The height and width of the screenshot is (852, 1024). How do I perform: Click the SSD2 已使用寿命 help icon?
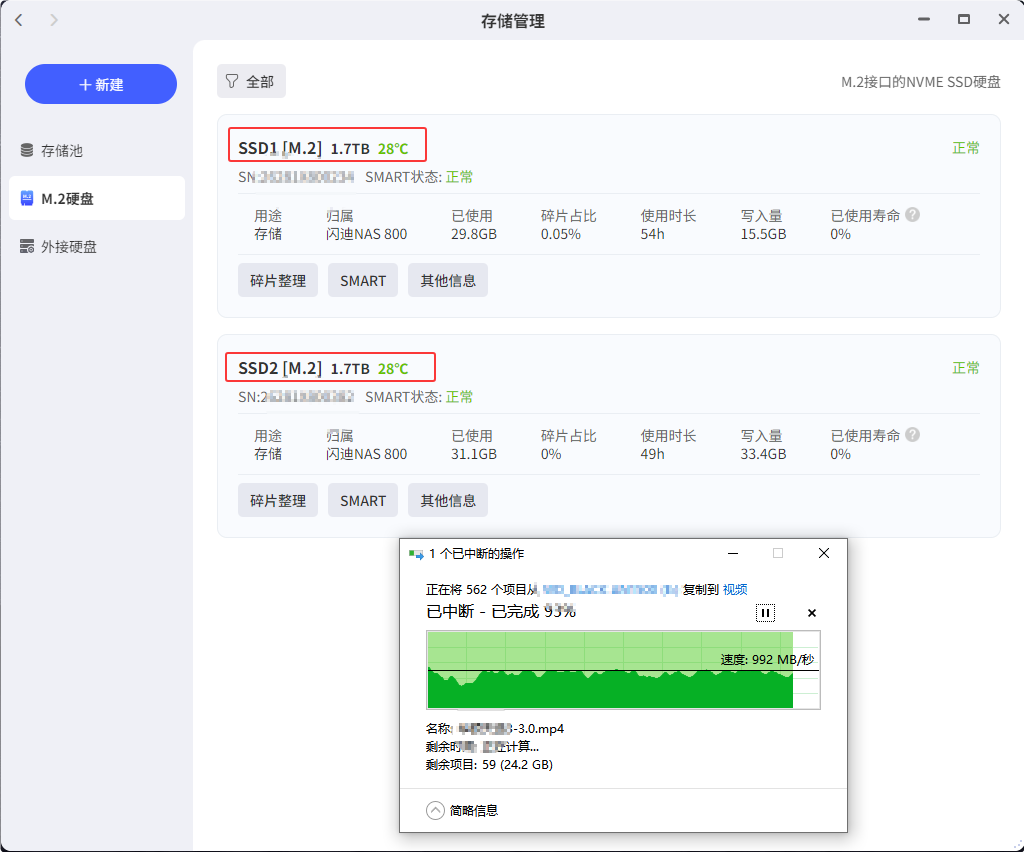coord(913,435)
